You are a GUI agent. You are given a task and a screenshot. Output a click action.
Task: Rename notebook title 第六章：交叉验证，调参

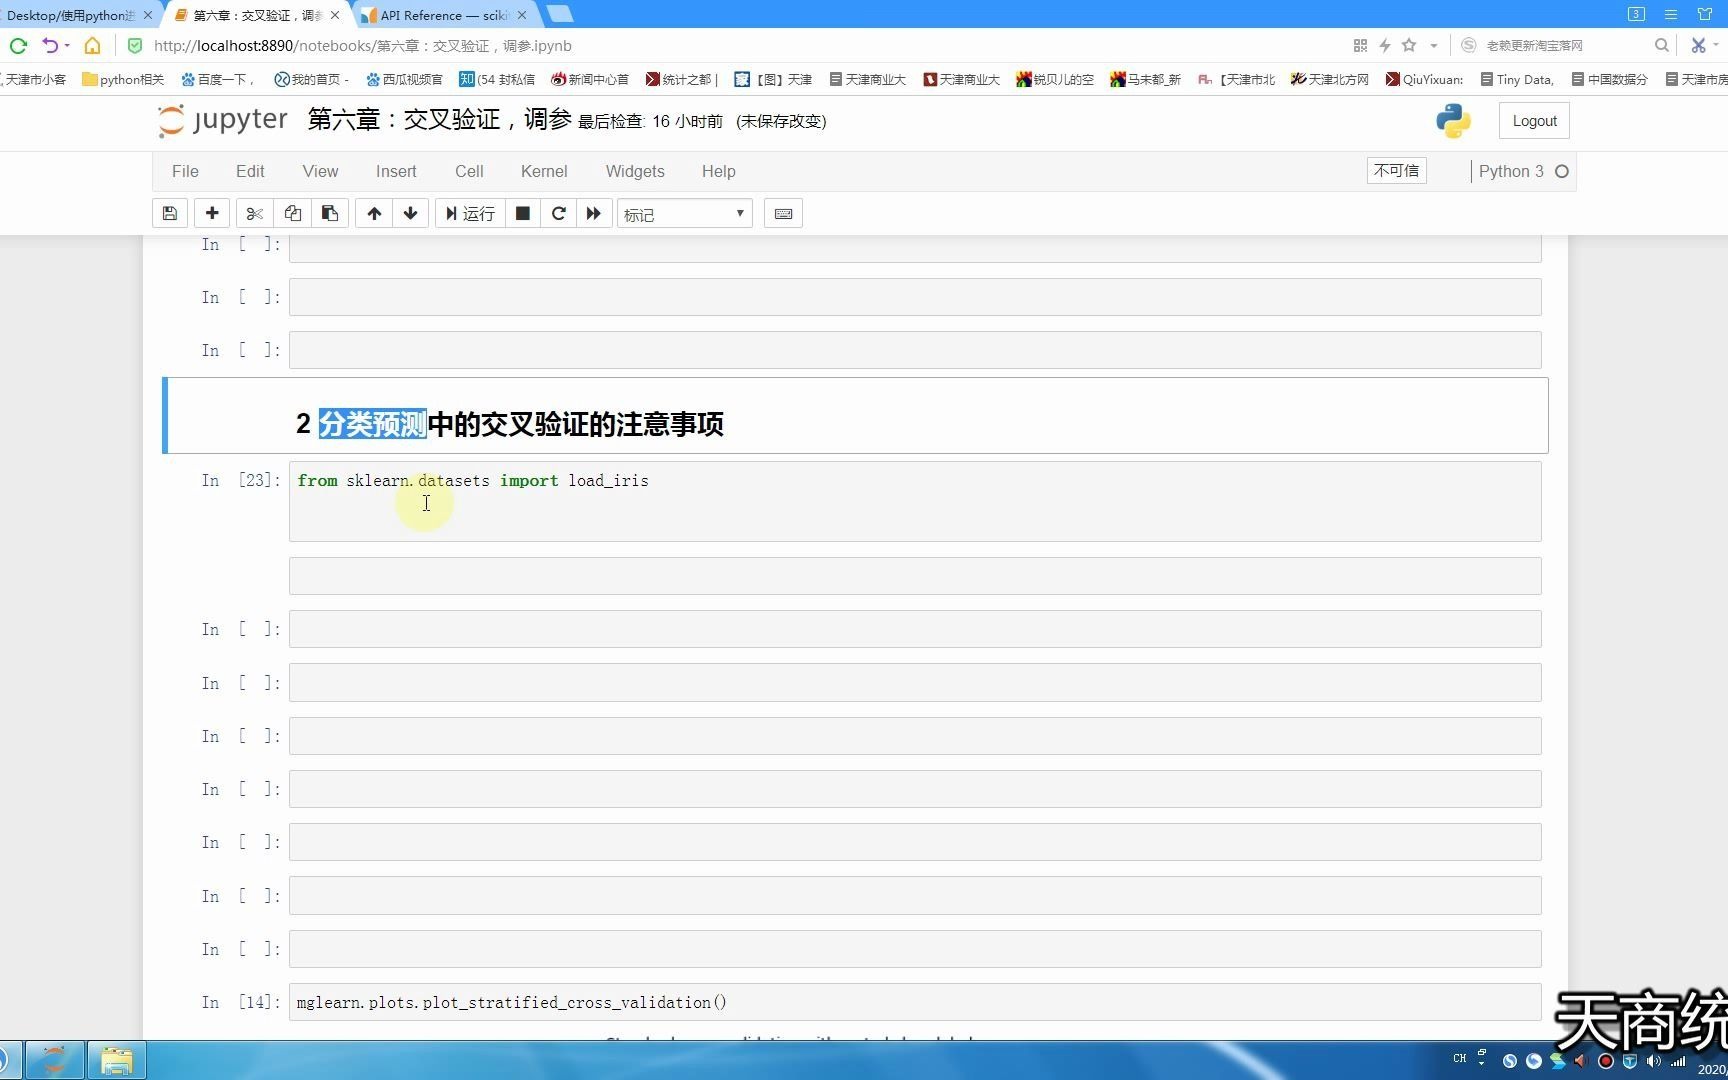[x=439, y=120]
